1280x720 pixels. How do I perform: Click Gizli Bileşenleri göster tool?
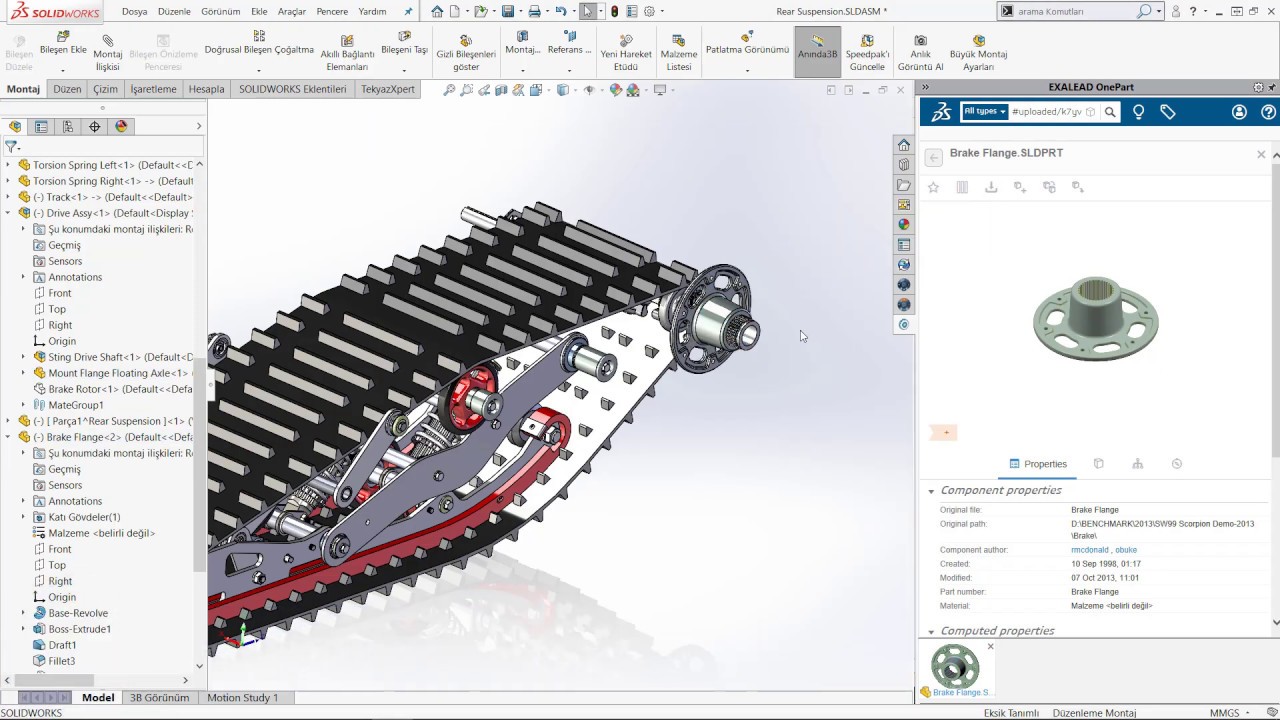point(466,54)
